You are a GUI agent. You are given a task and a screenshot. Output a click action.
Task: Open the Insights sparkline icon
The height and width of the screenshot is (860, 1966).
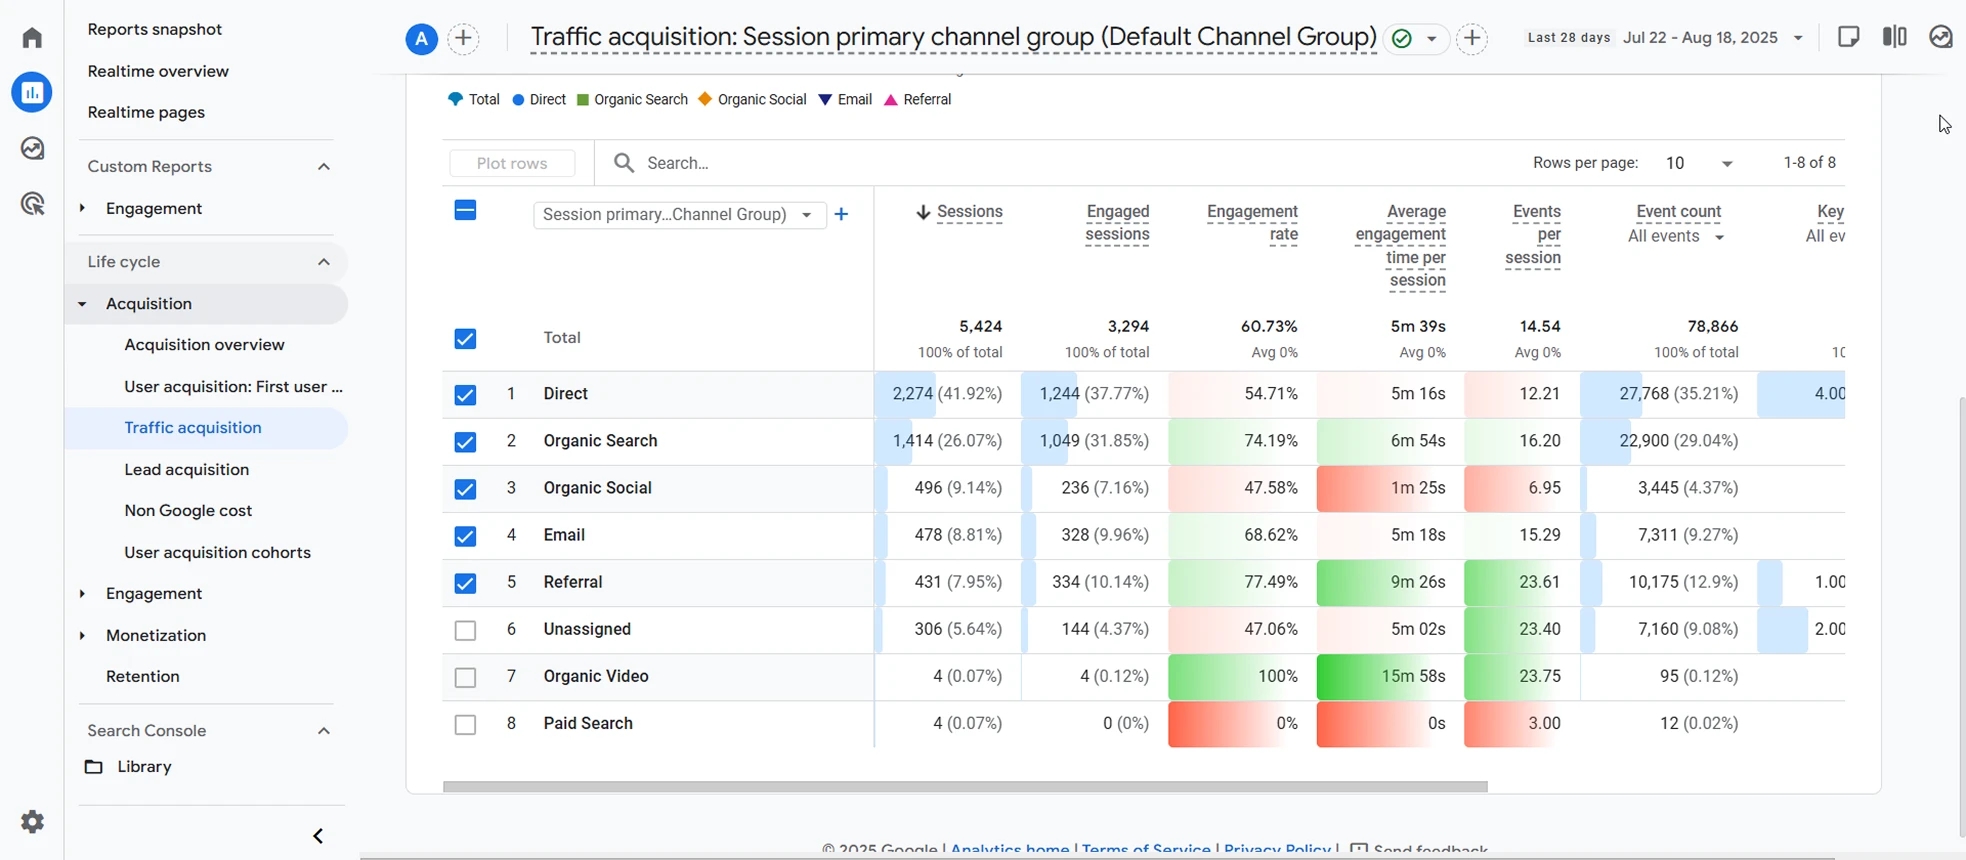(x=1941, y=37)
